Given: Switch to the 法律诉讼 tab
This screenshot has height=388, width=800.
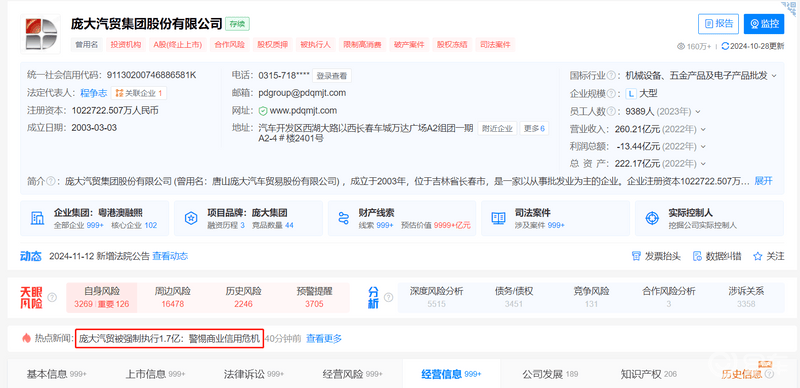Looking at the screenshot, I should pos(254,374).
